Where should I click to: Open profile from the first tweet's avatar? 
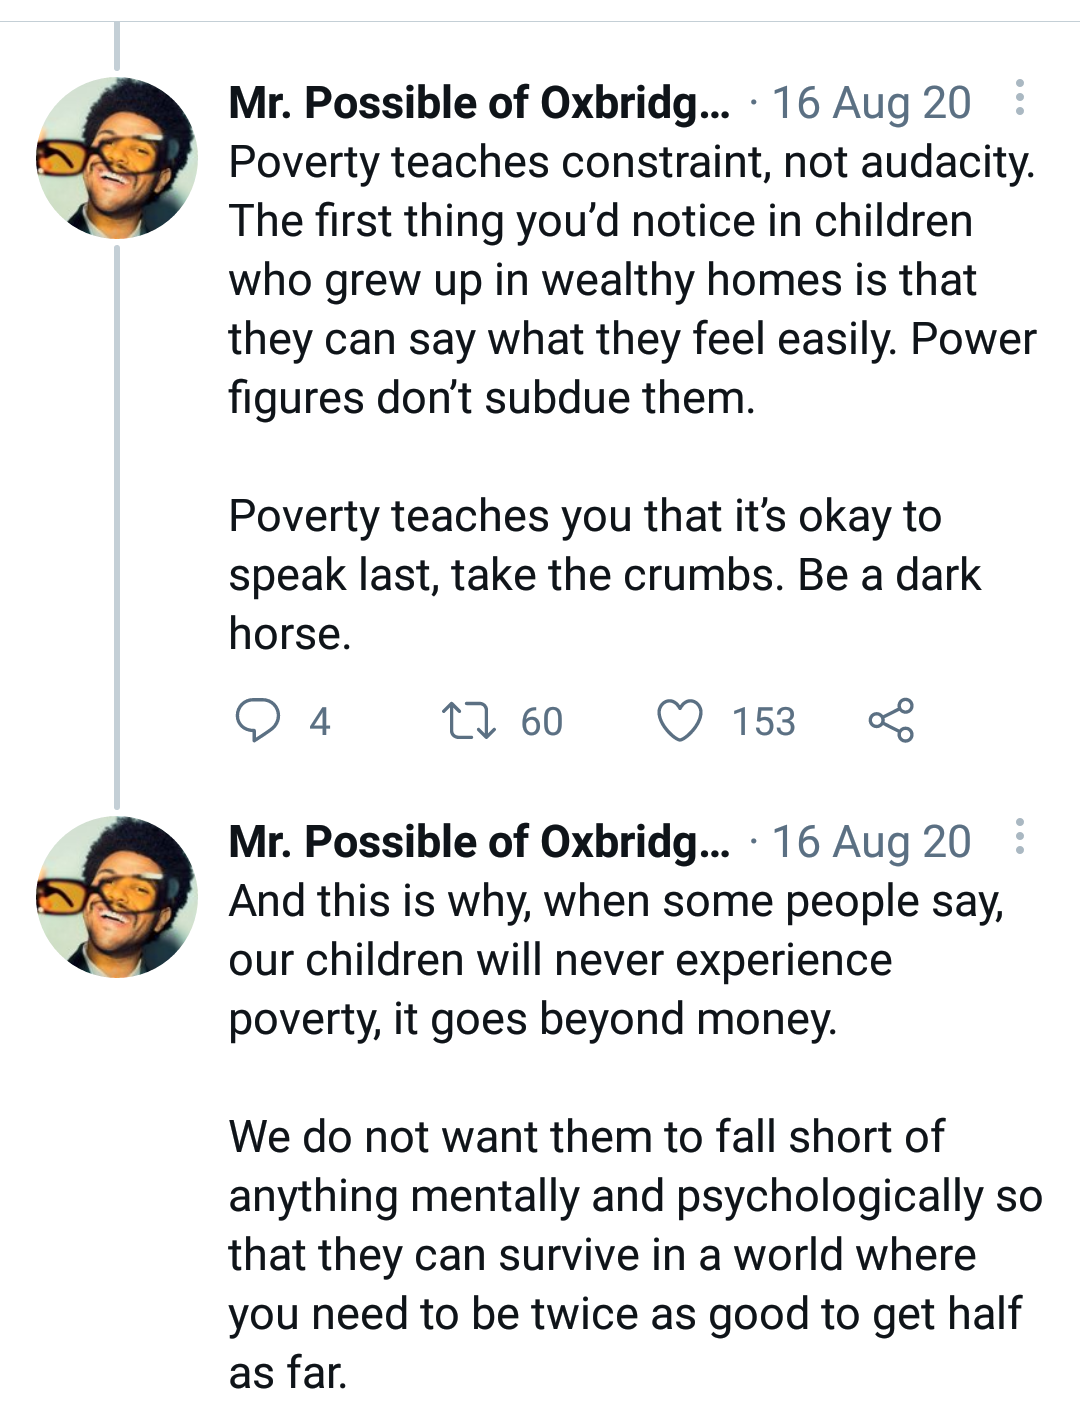tap(117, 158)
